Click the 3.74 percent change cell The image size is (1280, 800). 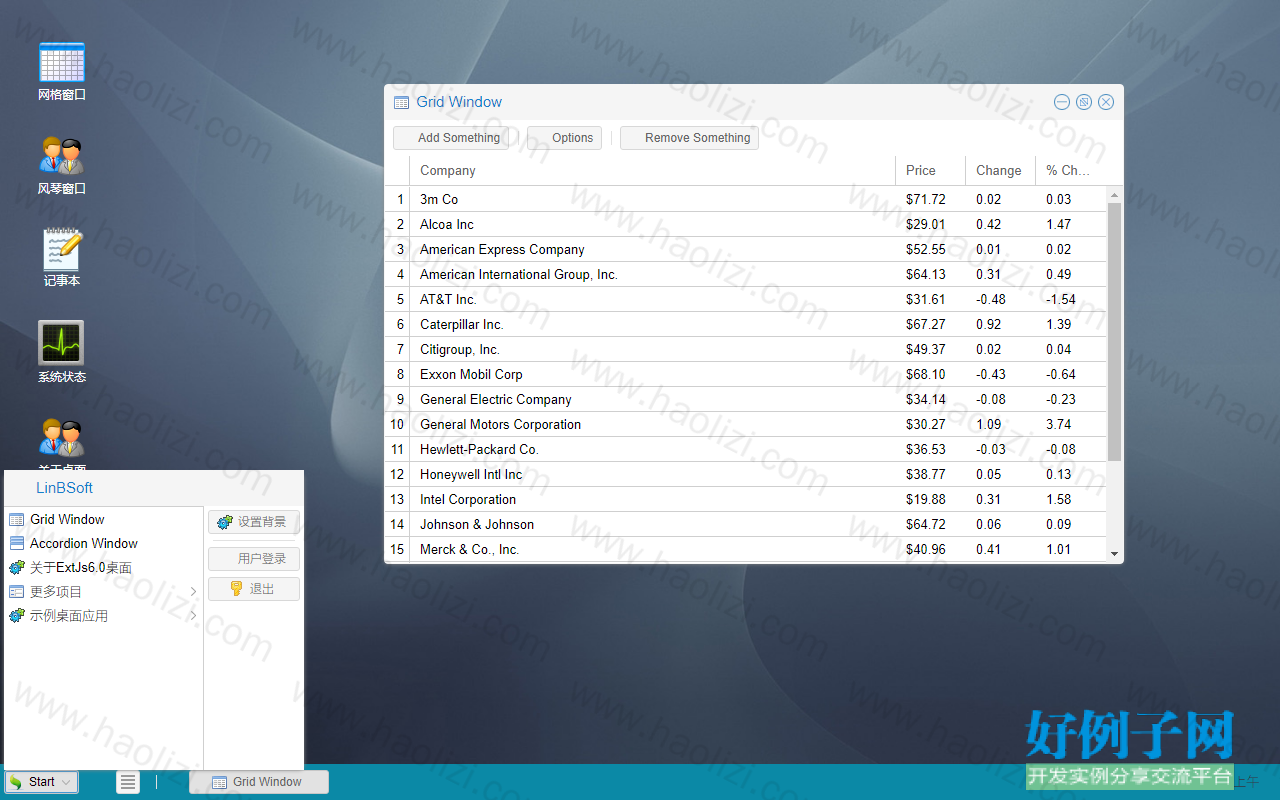point(1071,424)
